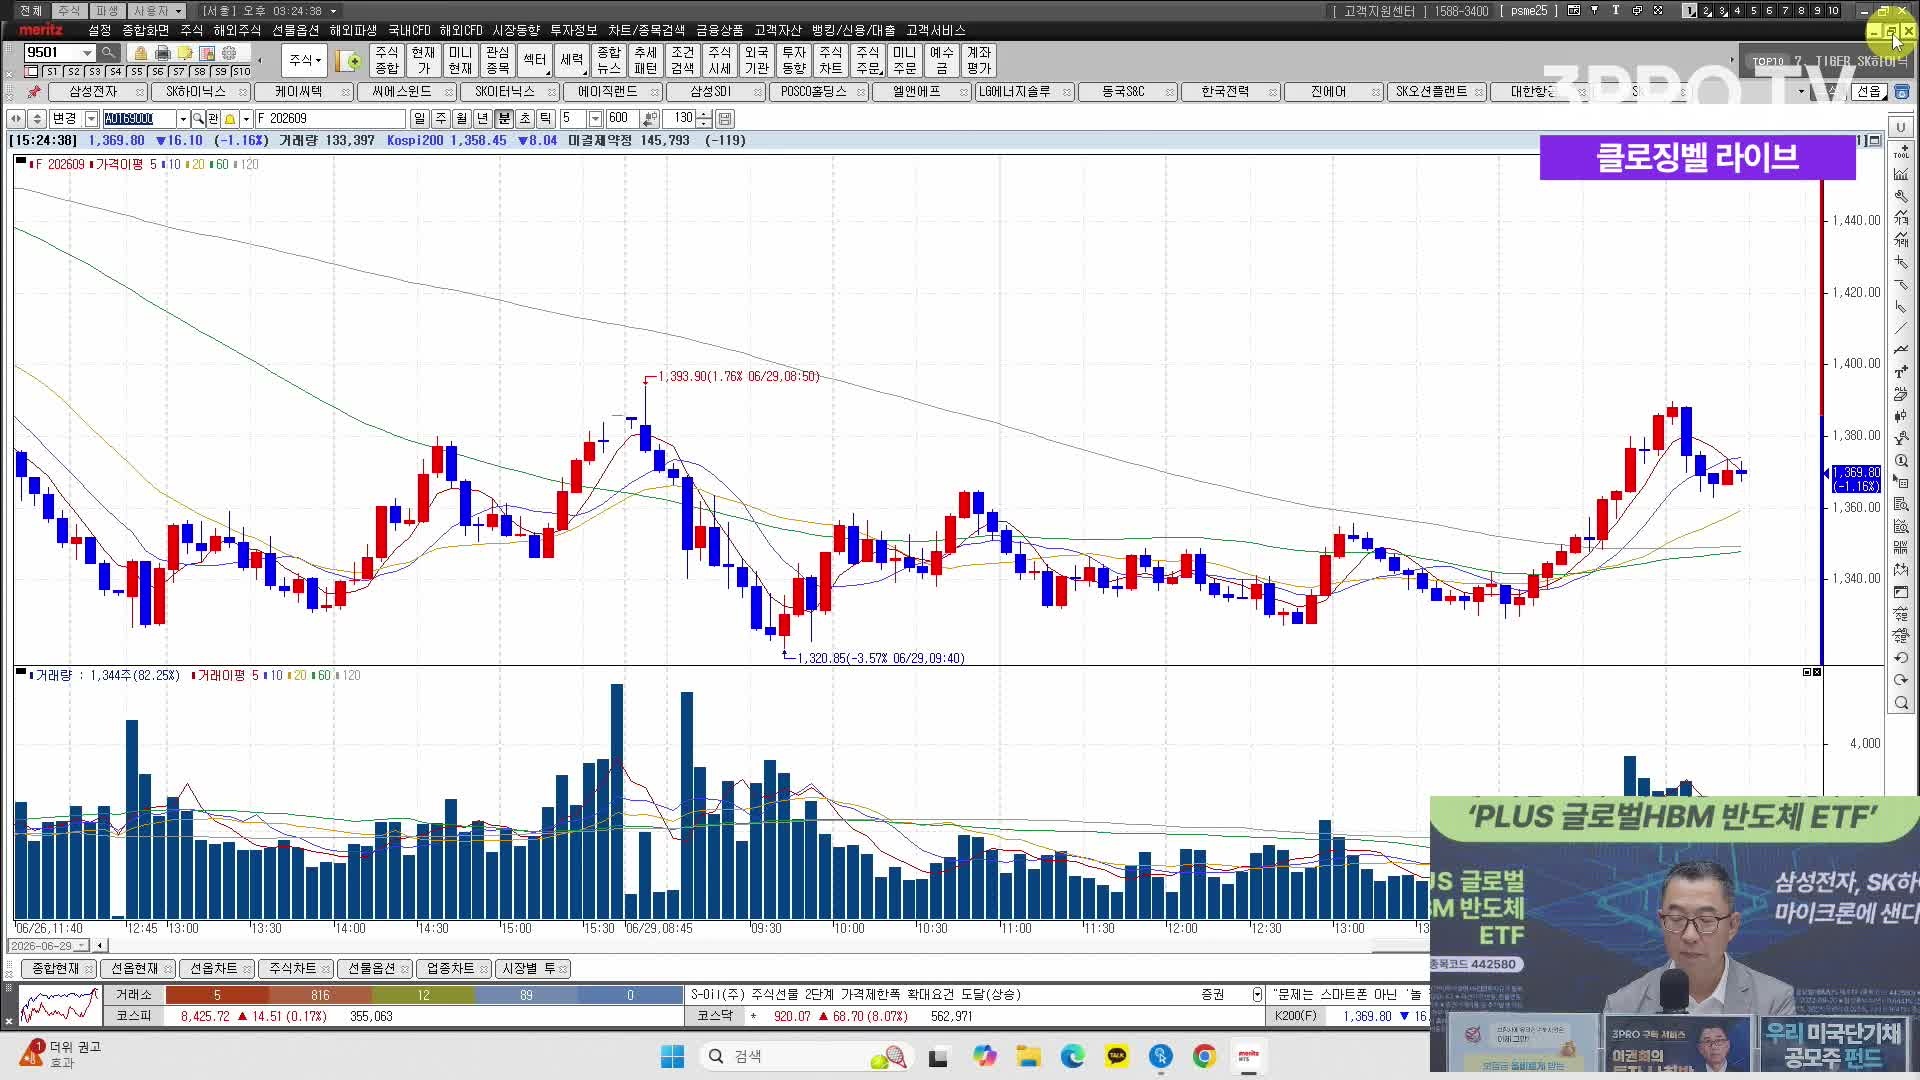Viewport: 1920px width, 1080px height.
Task: Open the 2026-06-29 date dropdown below chart
Action: [x=82, y=945]
